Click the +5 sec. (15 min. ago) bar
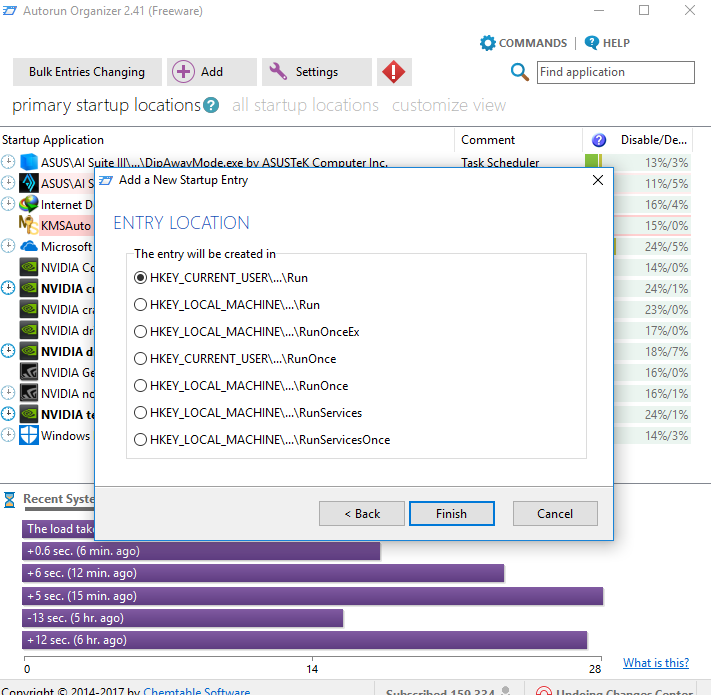The image size is (711, 695). tap(312, 596)
